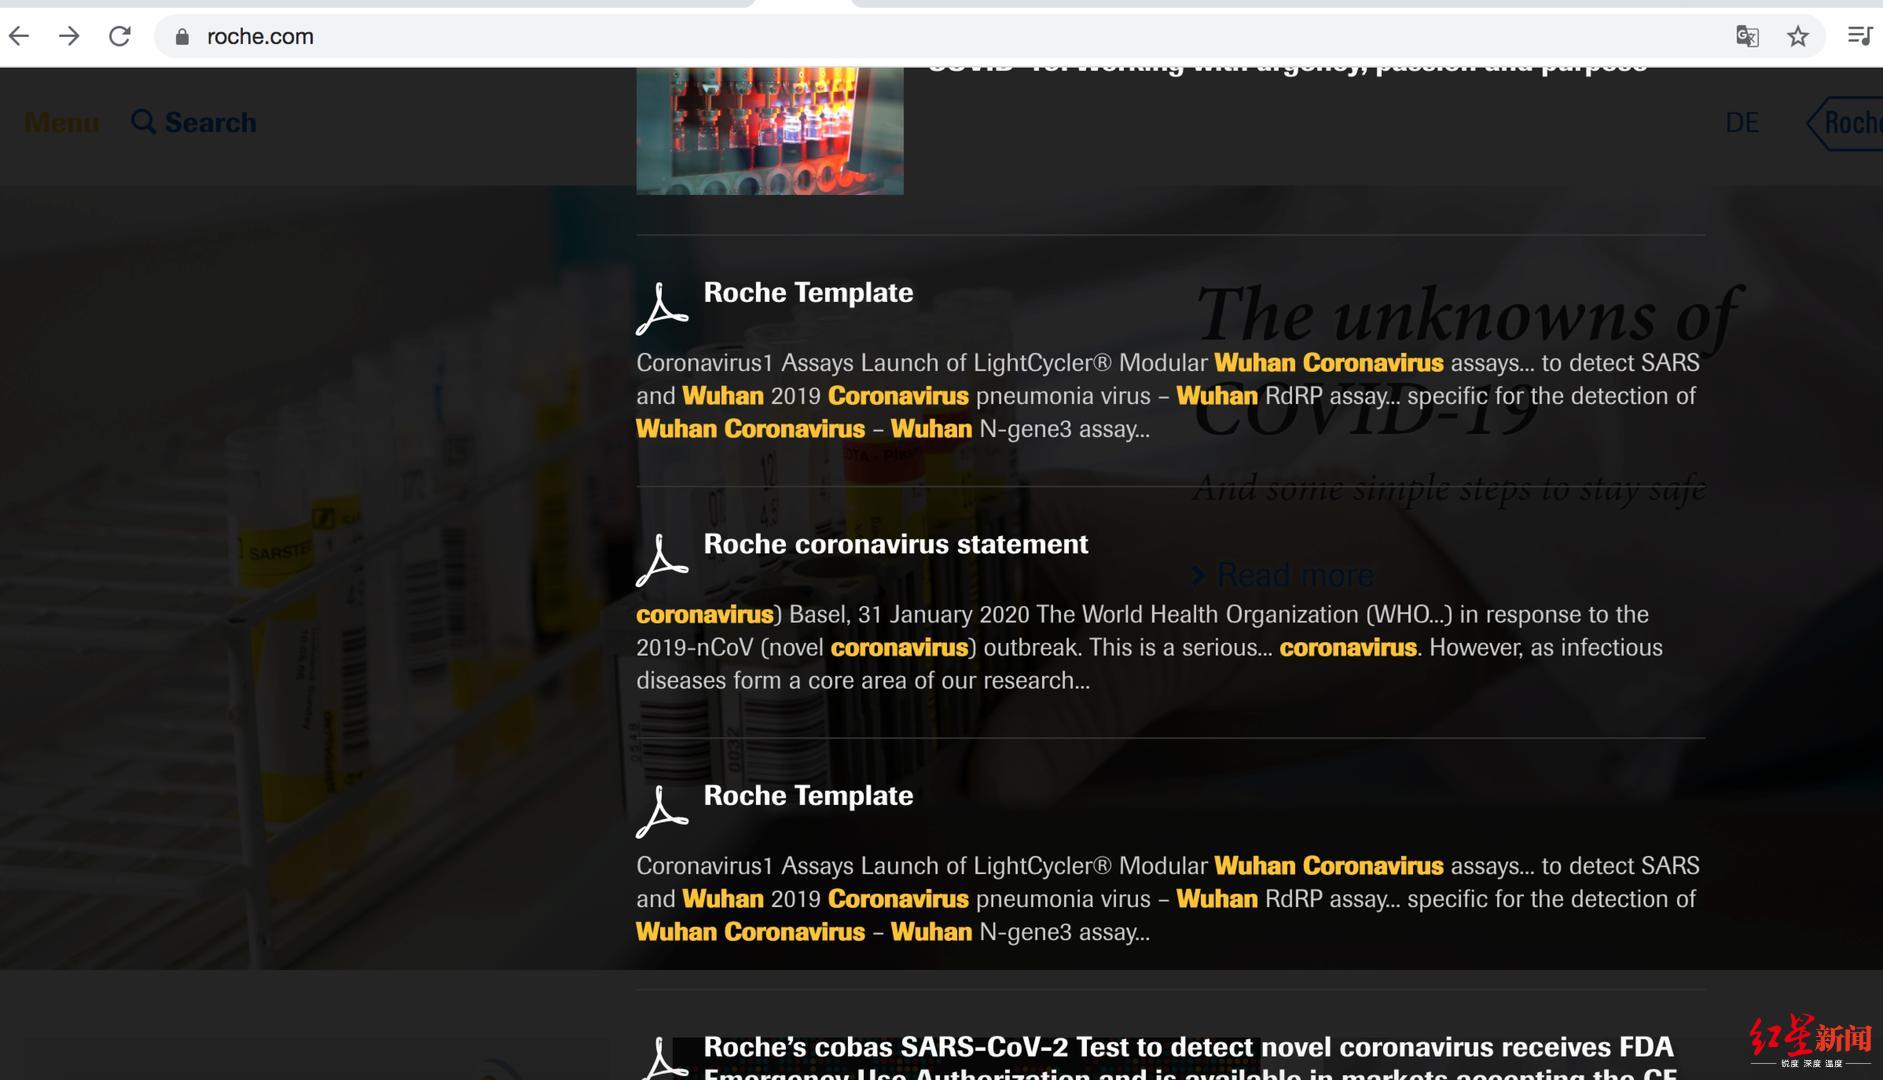Open the Roche coronavirus statement result
1883x1080 pixels.
[896, 544]
